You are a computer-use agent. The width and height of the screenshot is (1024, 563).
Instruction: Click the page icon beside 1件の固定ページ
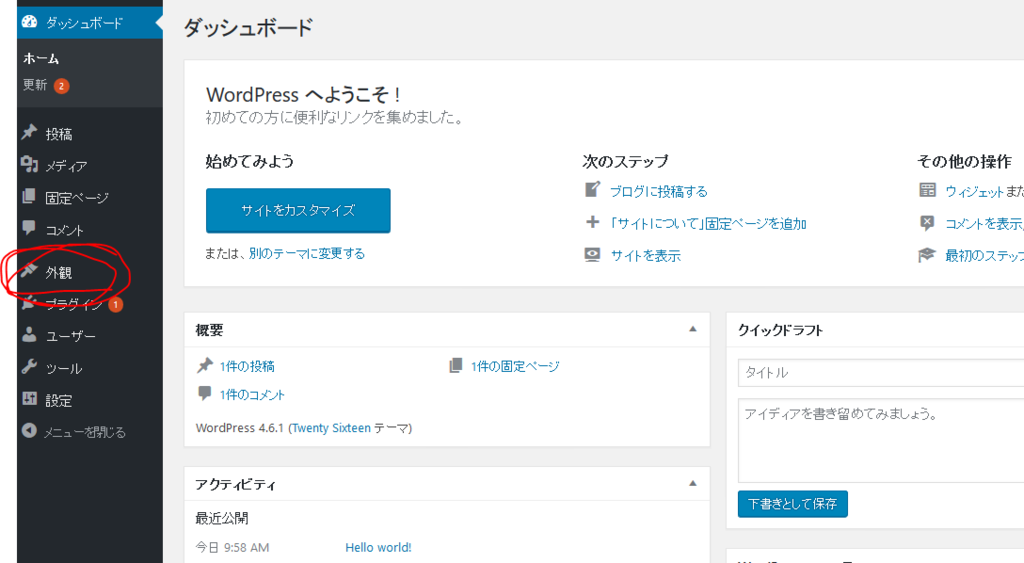pos(456,365)
